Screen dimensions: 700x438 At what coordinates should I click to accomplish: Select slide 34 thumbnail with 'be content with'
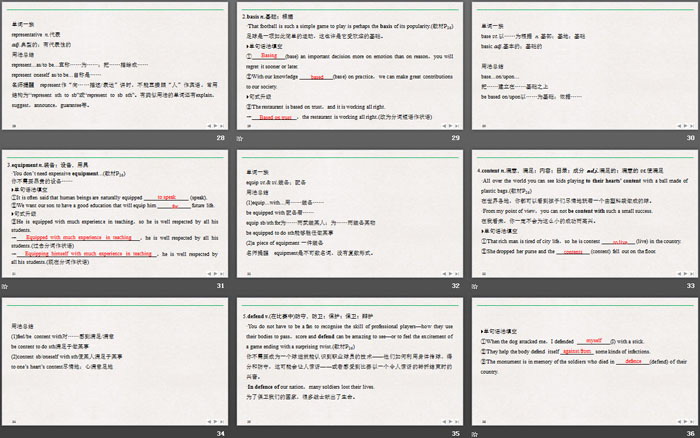coord(115,362)
